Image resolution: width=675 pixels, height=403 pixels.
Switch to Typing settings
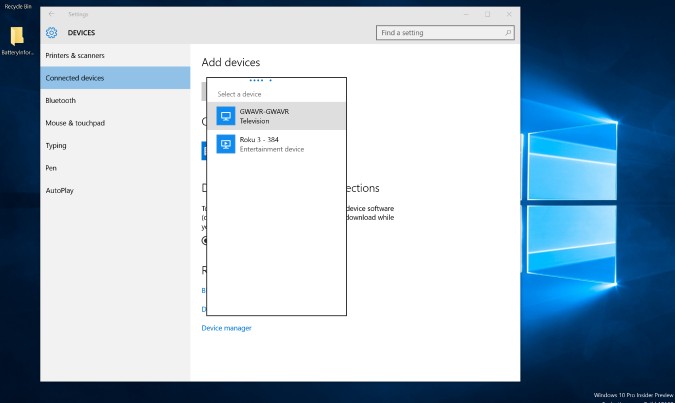click(x=56, y=145)
